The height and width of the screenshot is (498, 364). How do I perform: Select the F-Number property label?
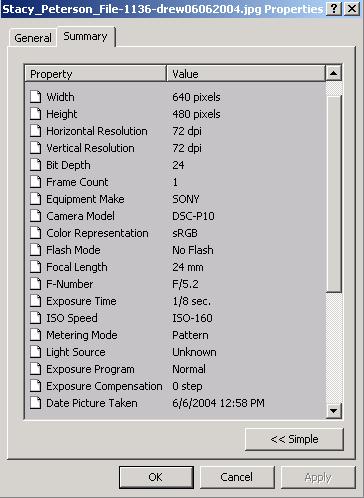click(x=70, y=284)
